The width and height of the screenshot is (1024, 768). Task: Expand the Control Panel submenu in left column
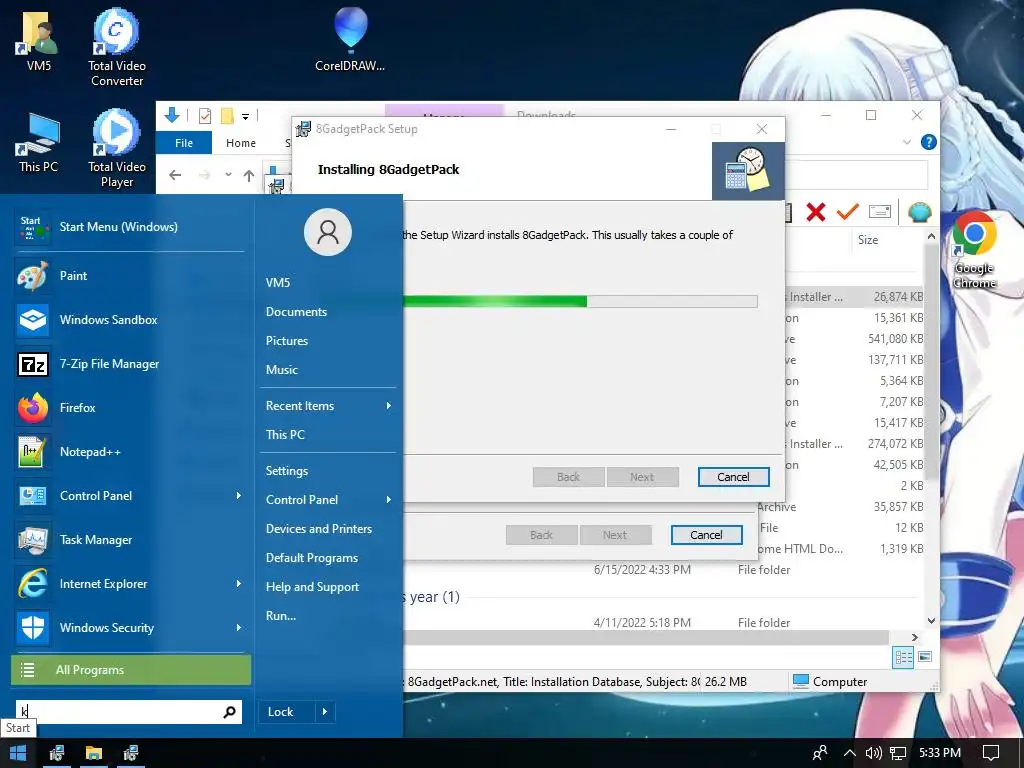[238, 496]
